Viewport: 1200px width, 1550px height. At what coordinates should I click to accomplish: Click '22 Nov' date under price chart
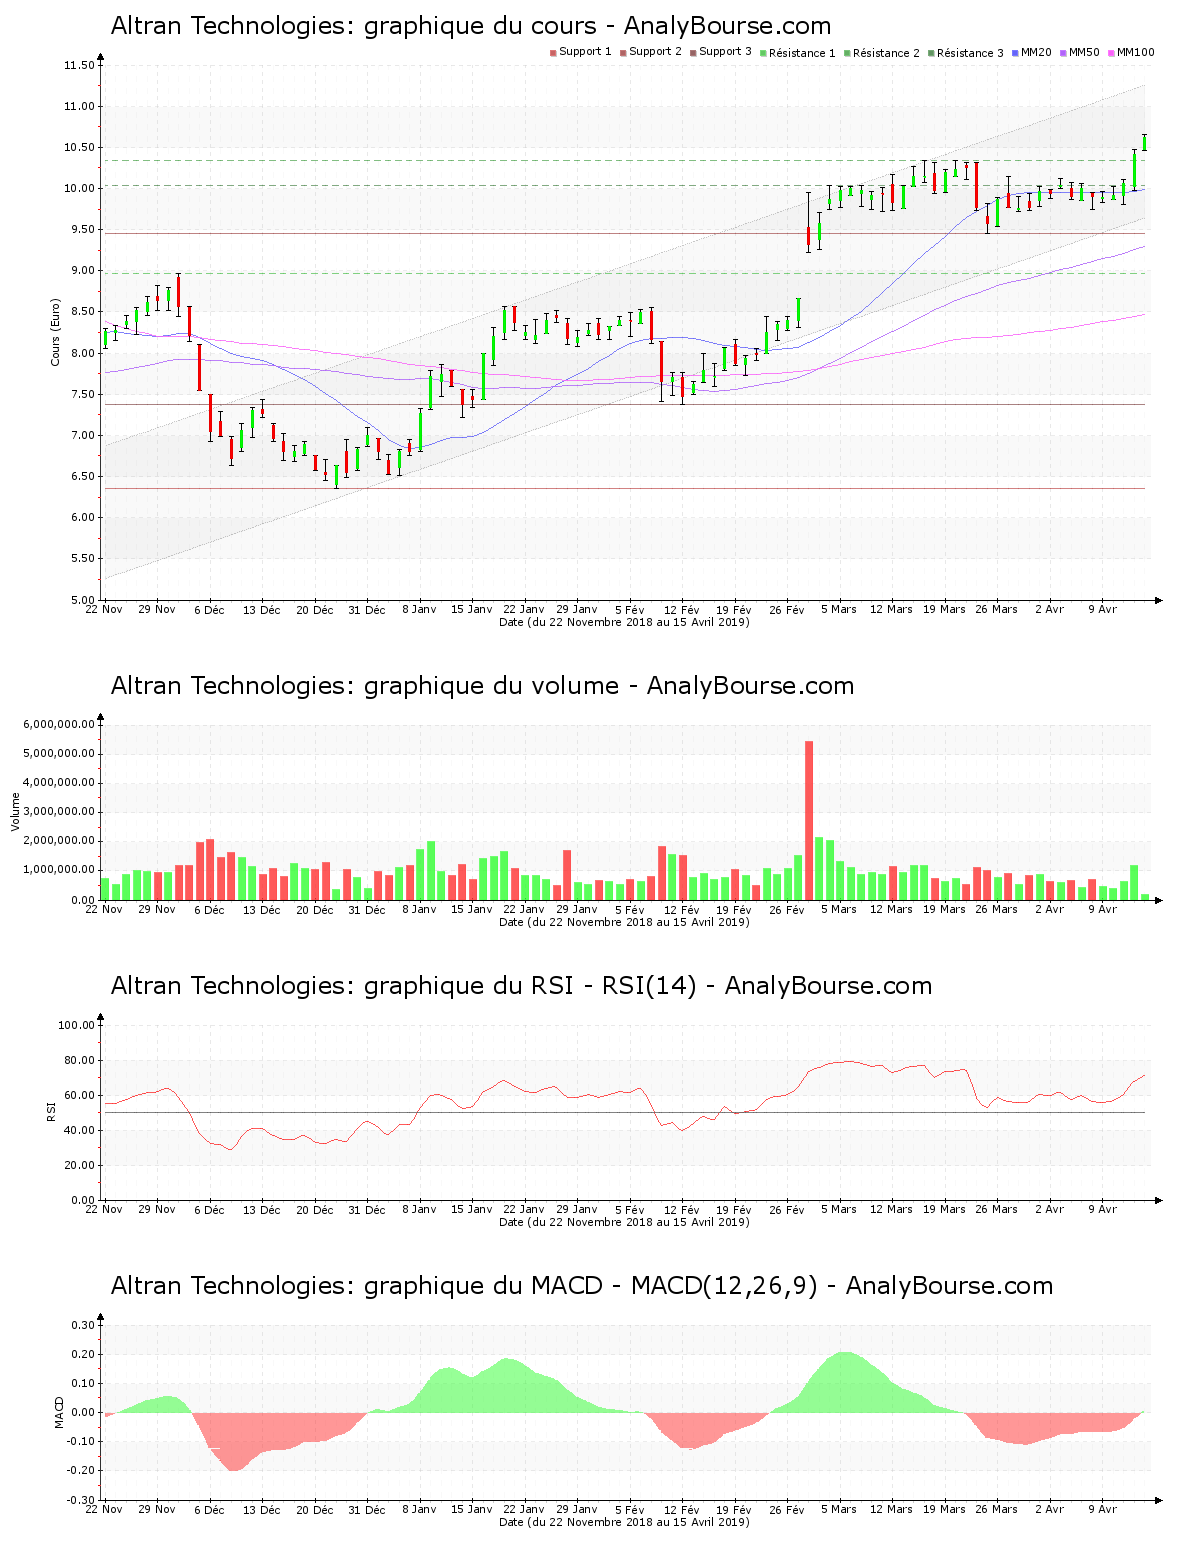(x=104, y=609)
